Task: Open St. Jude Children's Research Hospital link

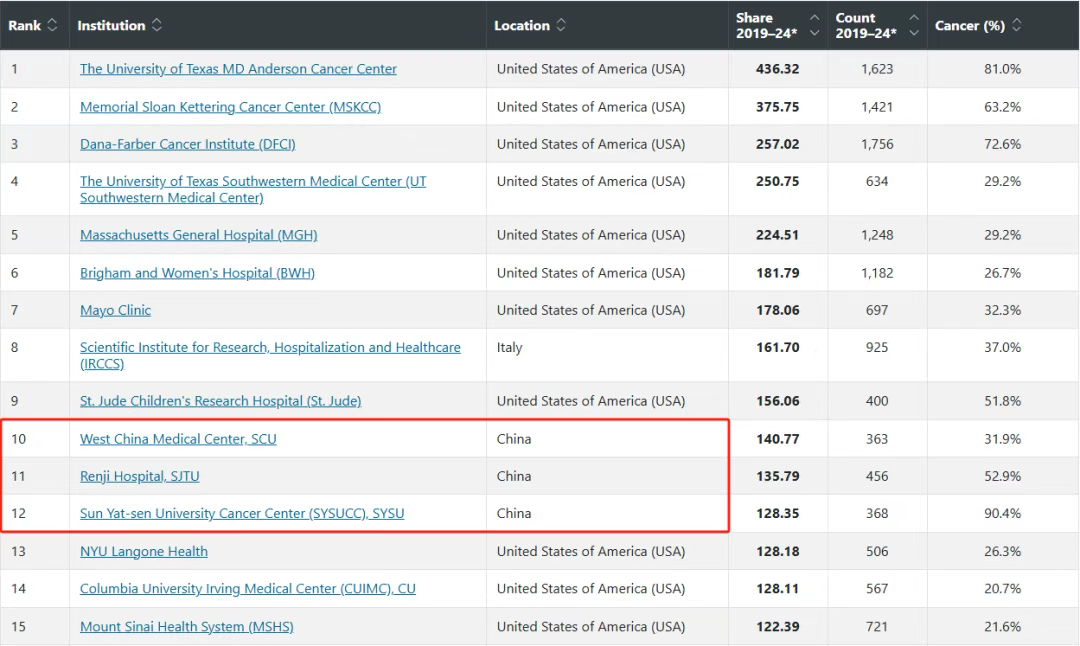Action: click(220, 401)
